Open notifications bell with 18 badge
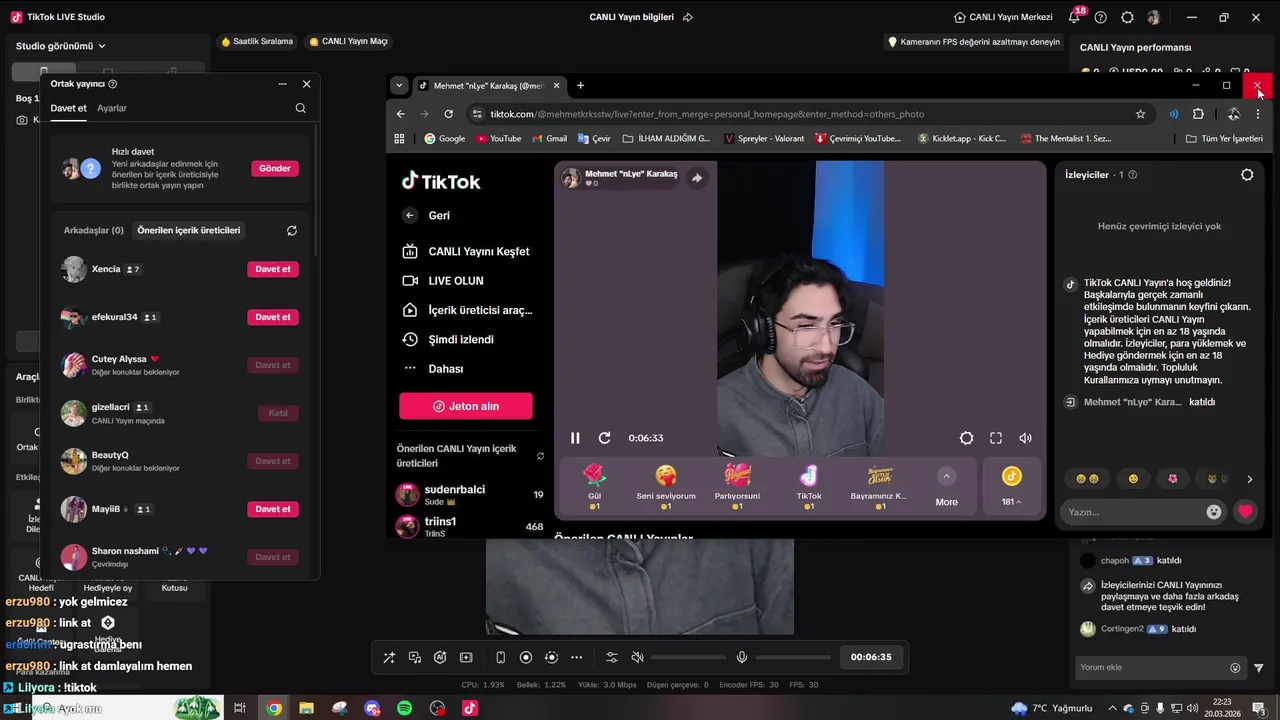The image size is (1280, 720). [x=1075, y=17]
